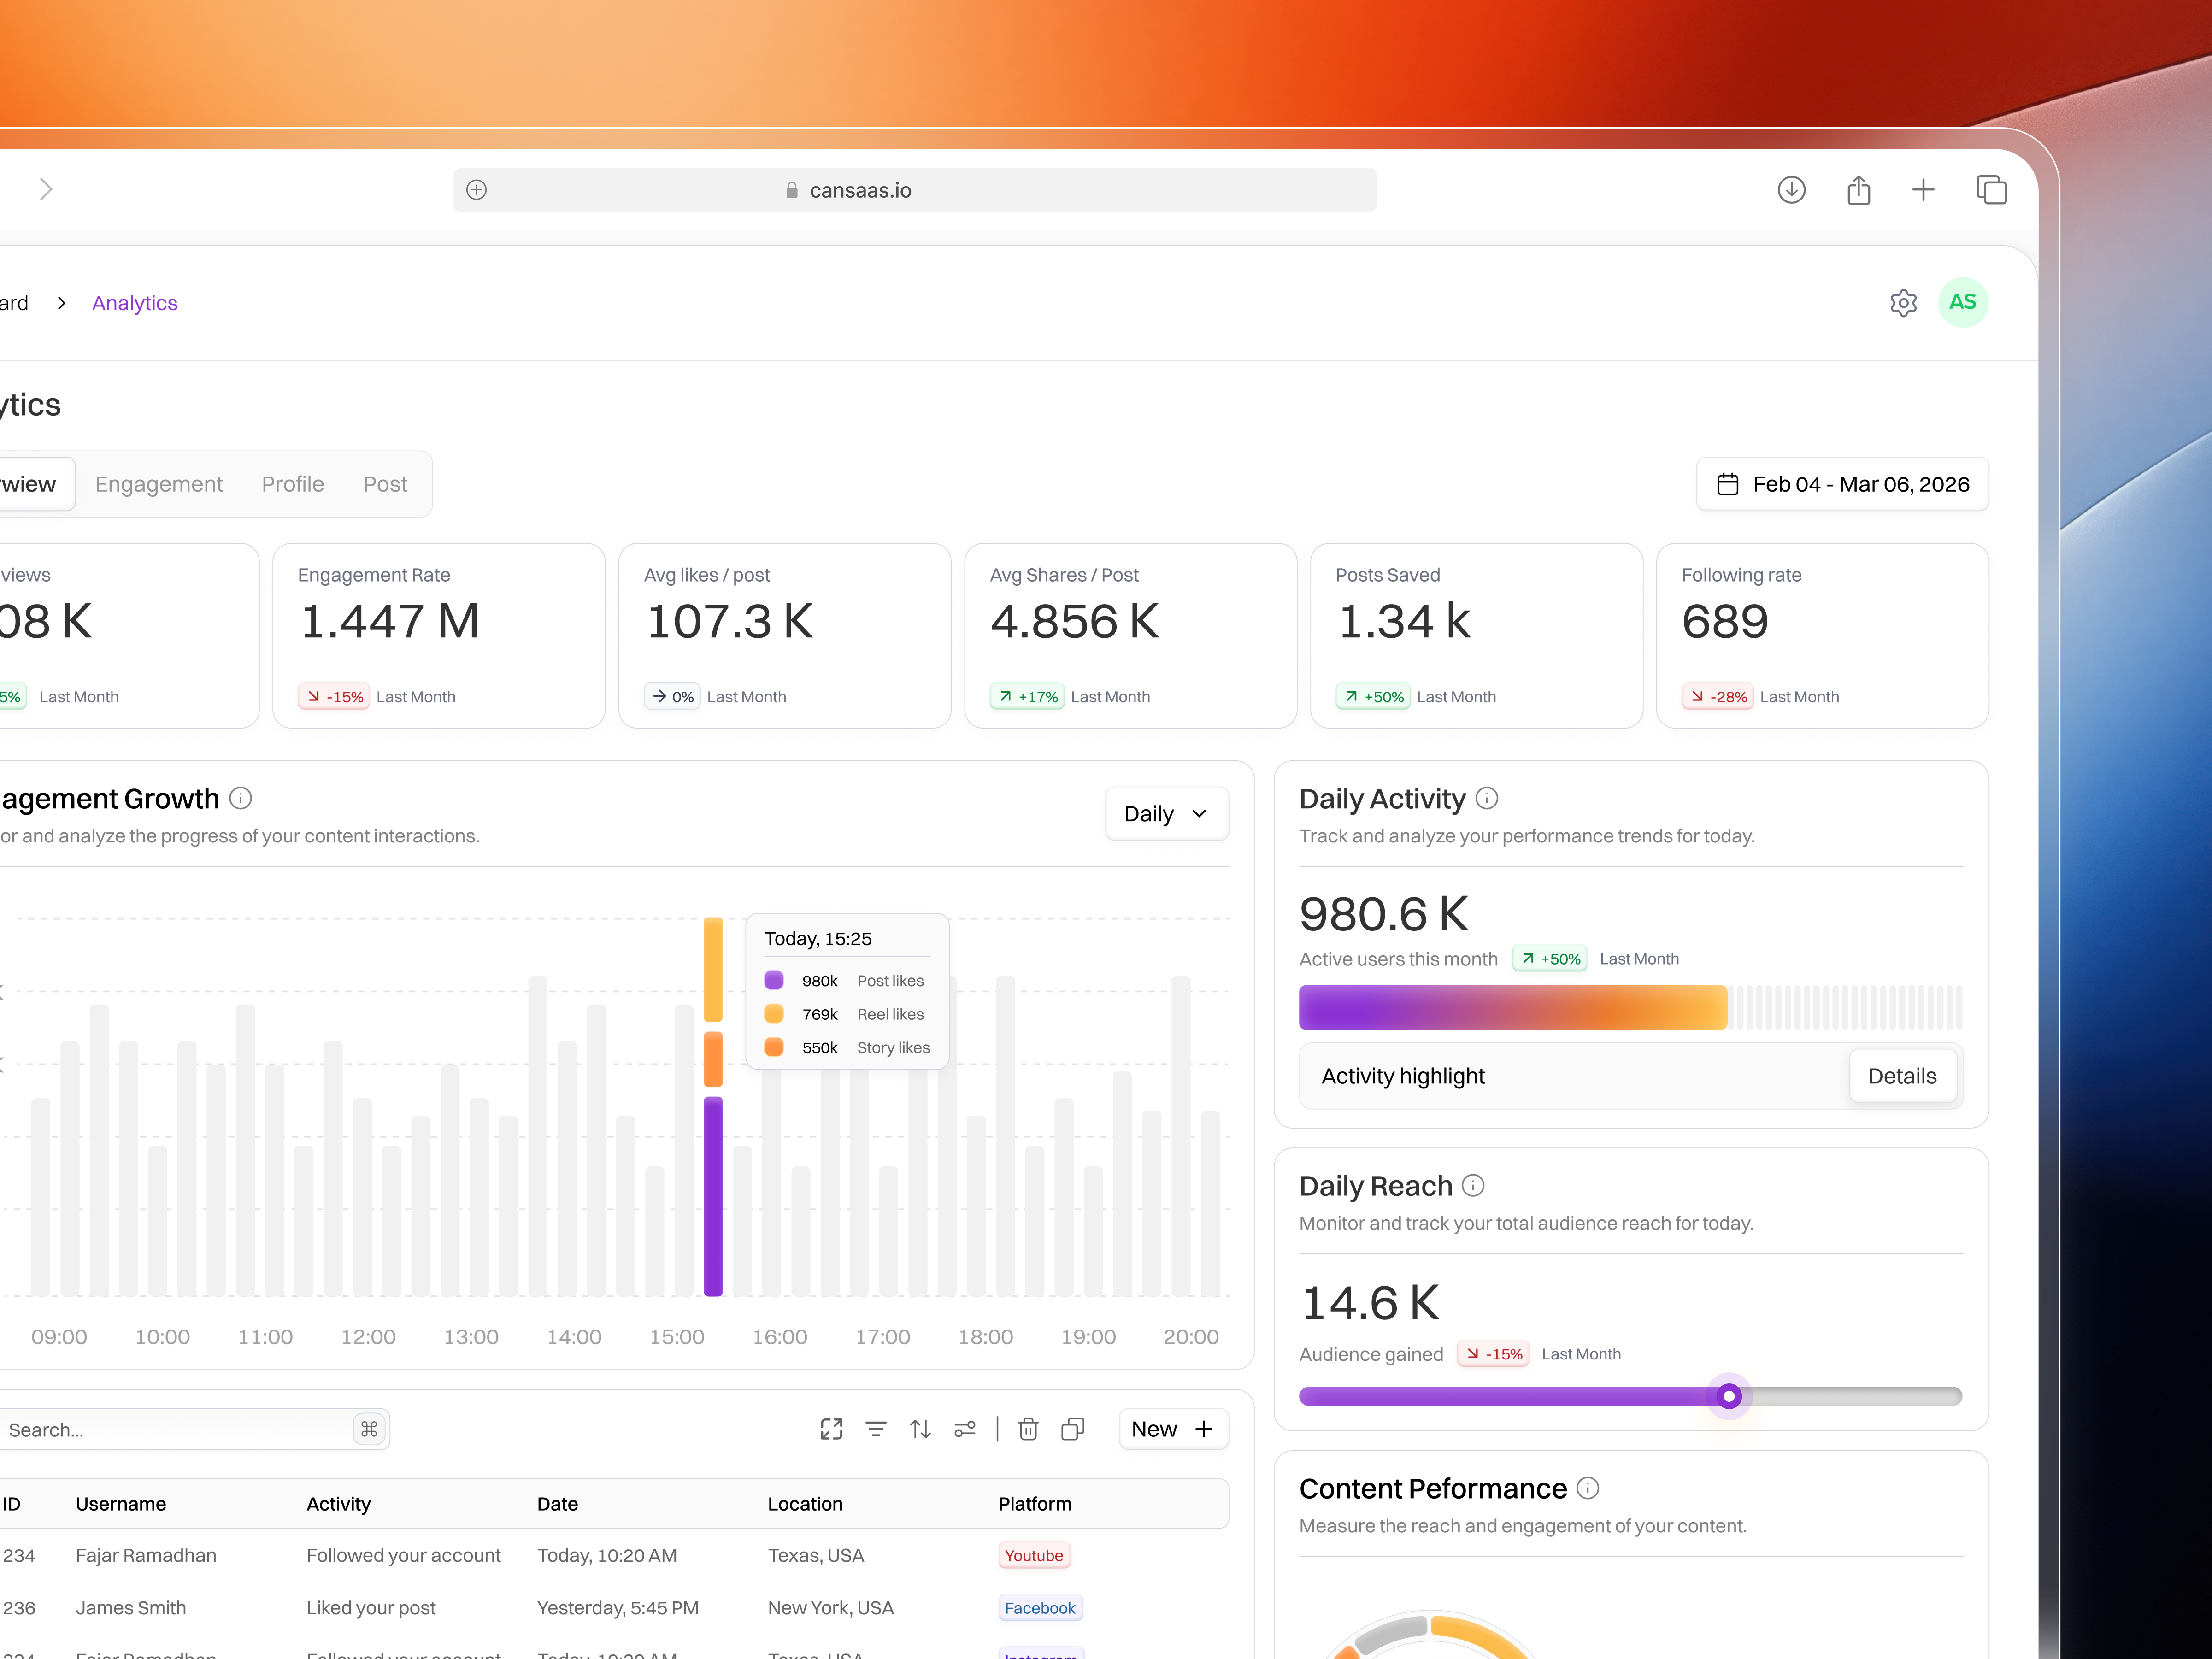Click the expand fullscreen table icon
The height and width of the screenshot is (1659, 2212).
click(831, 1429)
